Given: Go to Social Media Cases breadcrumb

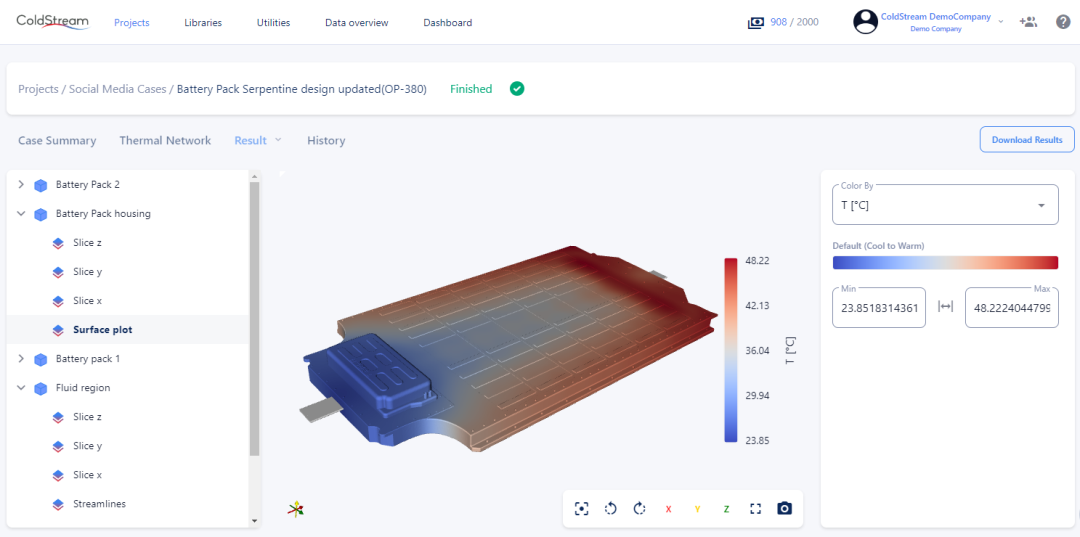Looking at the screenshot, I should click(x=117, y=89).
